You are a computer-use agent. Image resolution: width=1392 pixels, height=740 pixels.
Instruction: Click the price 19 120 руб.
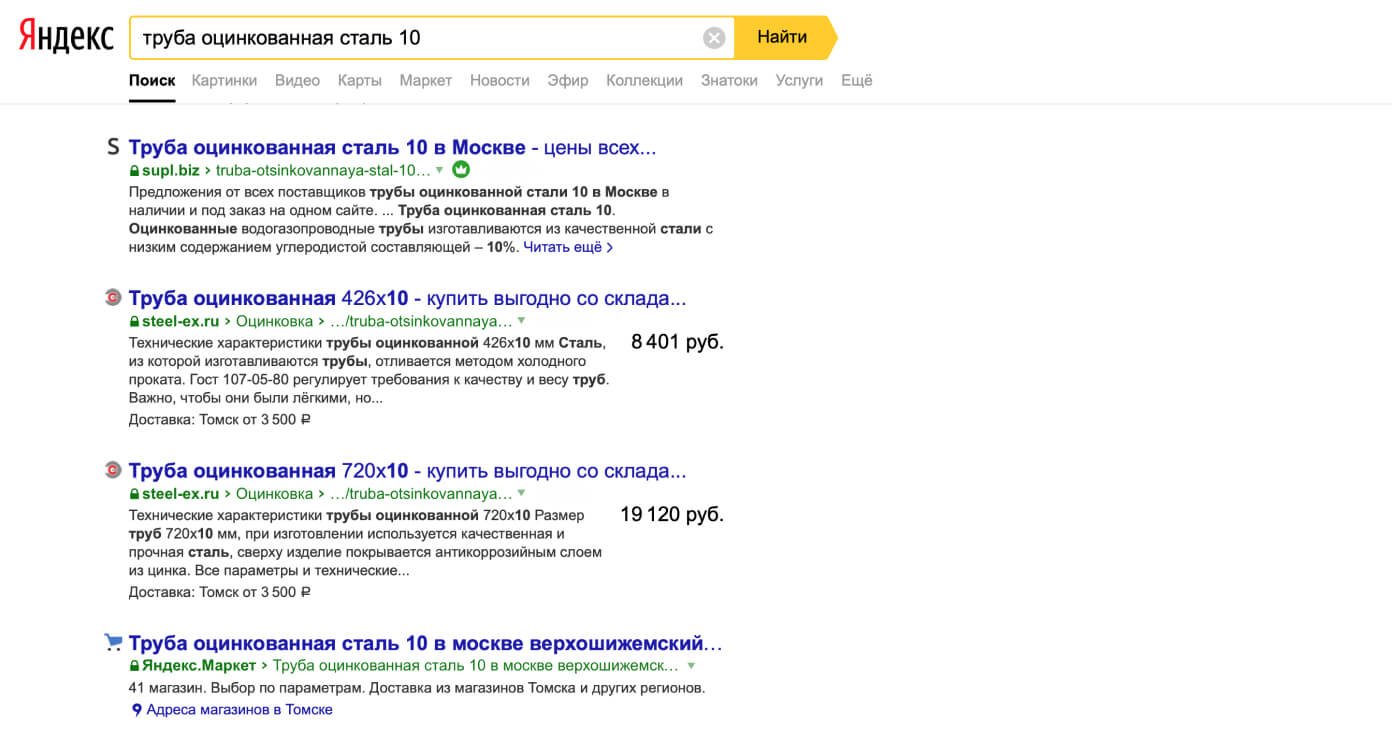tap(672, 514)
